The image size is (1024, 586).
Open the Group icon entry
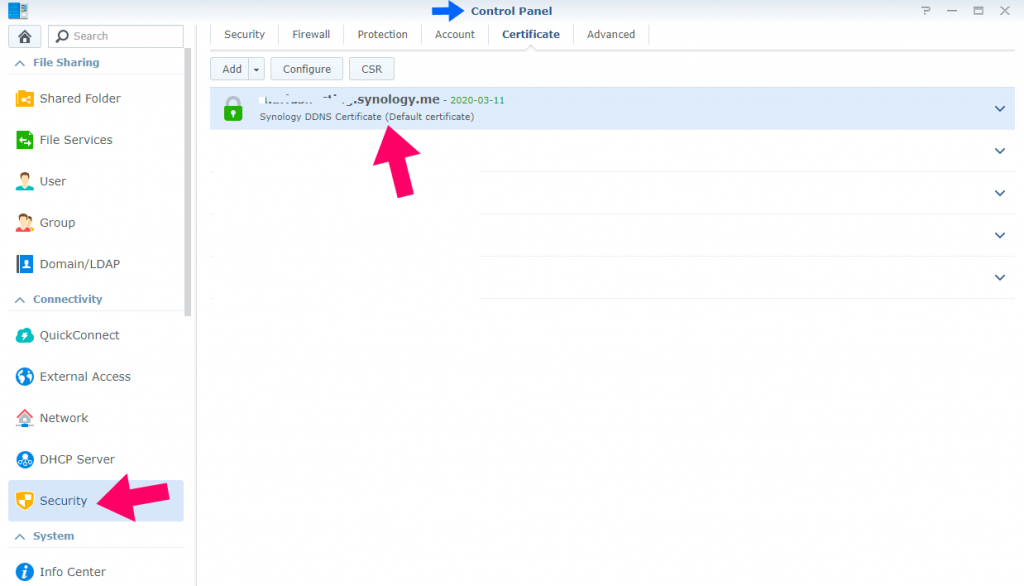click(x=25, y=223)
